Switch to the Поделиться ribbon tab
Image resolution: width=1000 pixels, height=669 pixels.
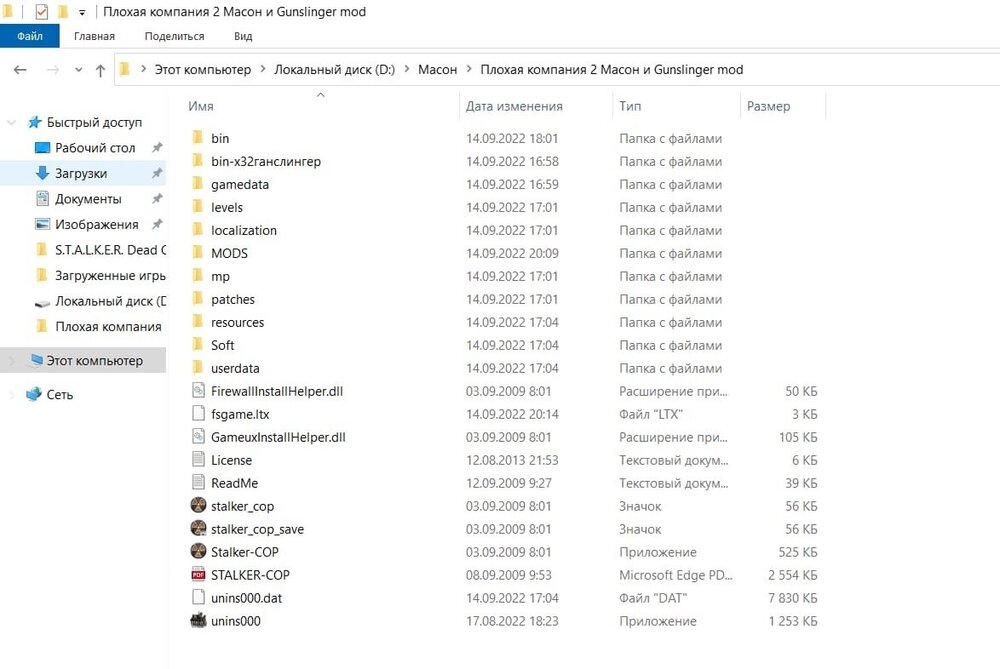174,36
